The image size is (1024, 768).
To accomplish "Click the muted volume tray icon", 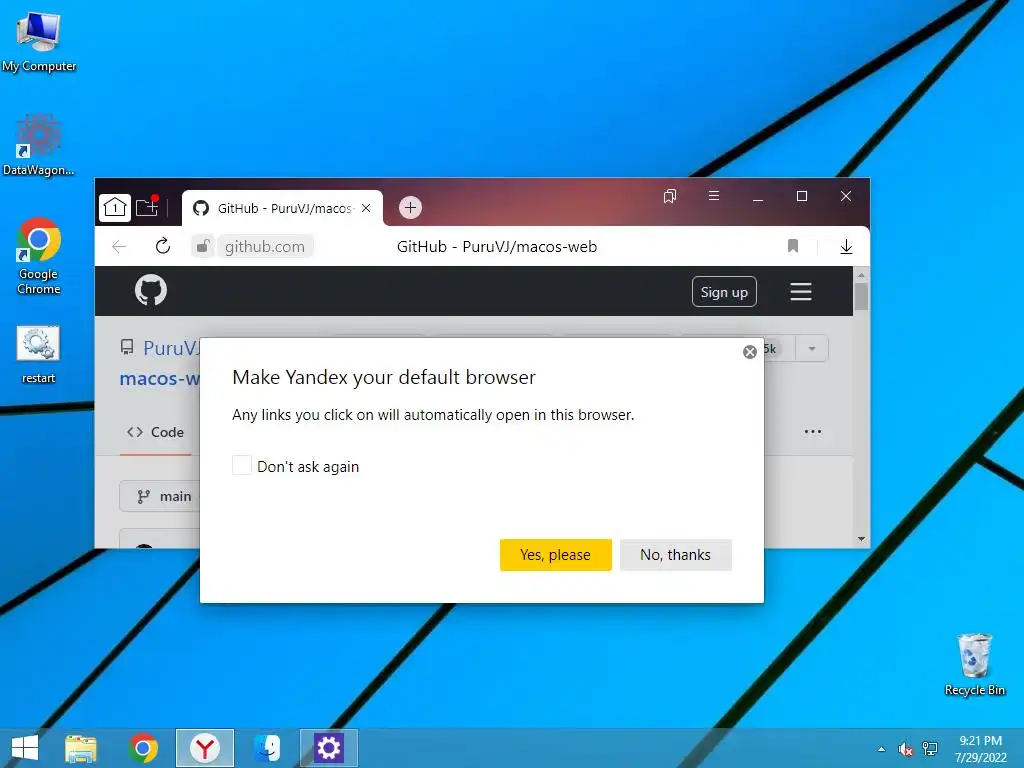I will (905, 749).
